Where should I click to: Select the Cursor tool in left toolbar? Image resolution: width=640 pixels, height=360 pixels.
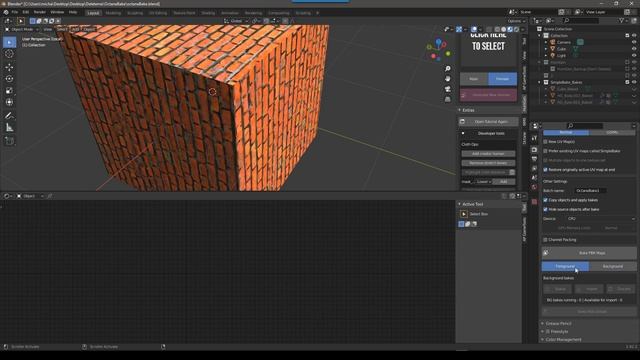[x=9, y=54]
